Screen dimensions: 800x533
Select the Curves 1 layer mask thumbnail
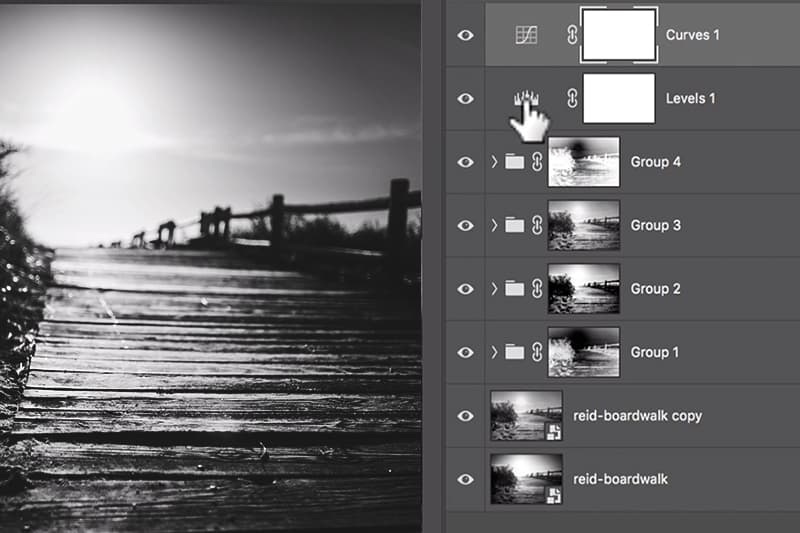pyautogui.click(x=618, y=35)
